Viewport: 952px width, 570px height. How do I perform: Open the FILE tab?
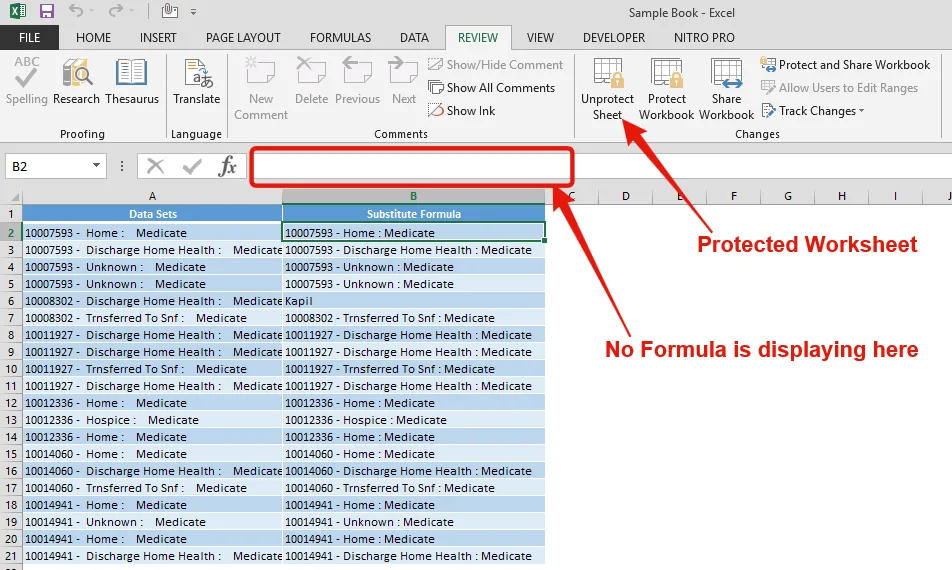[x=29, y=38]
